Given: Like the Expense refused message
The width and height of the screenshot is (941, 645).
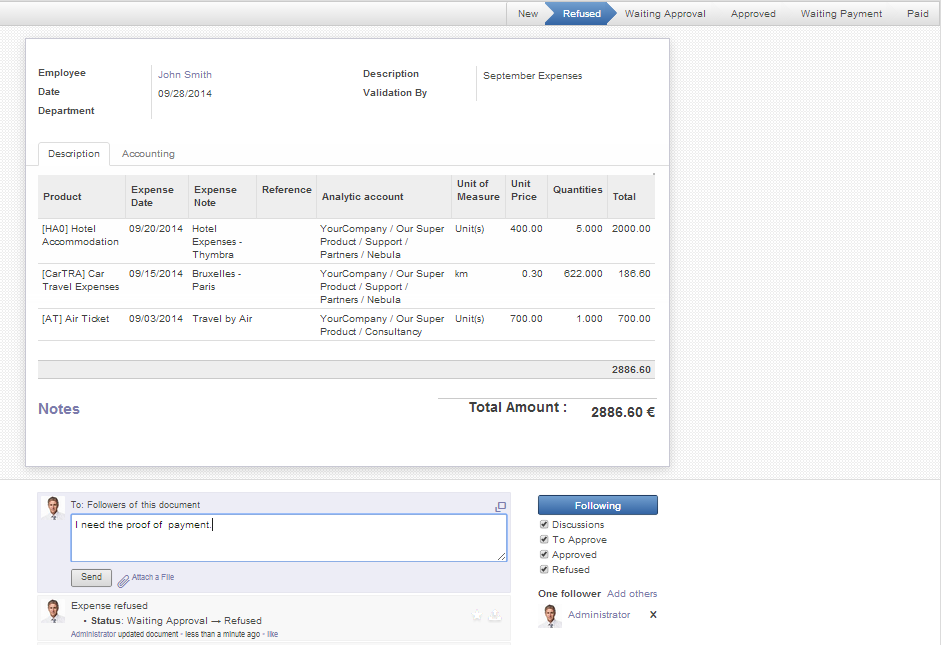Looking at the screenshot, I should (272, 634).
